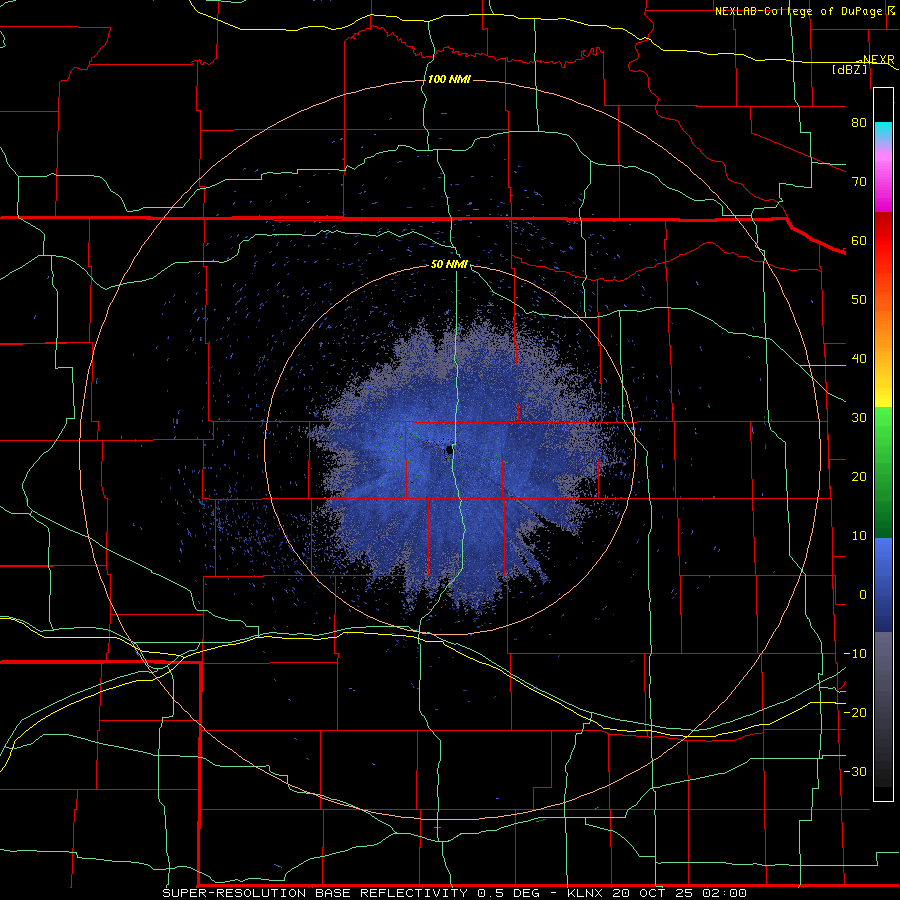
Task: Click the -30 value on the color scale
Action: pos(855,771)
